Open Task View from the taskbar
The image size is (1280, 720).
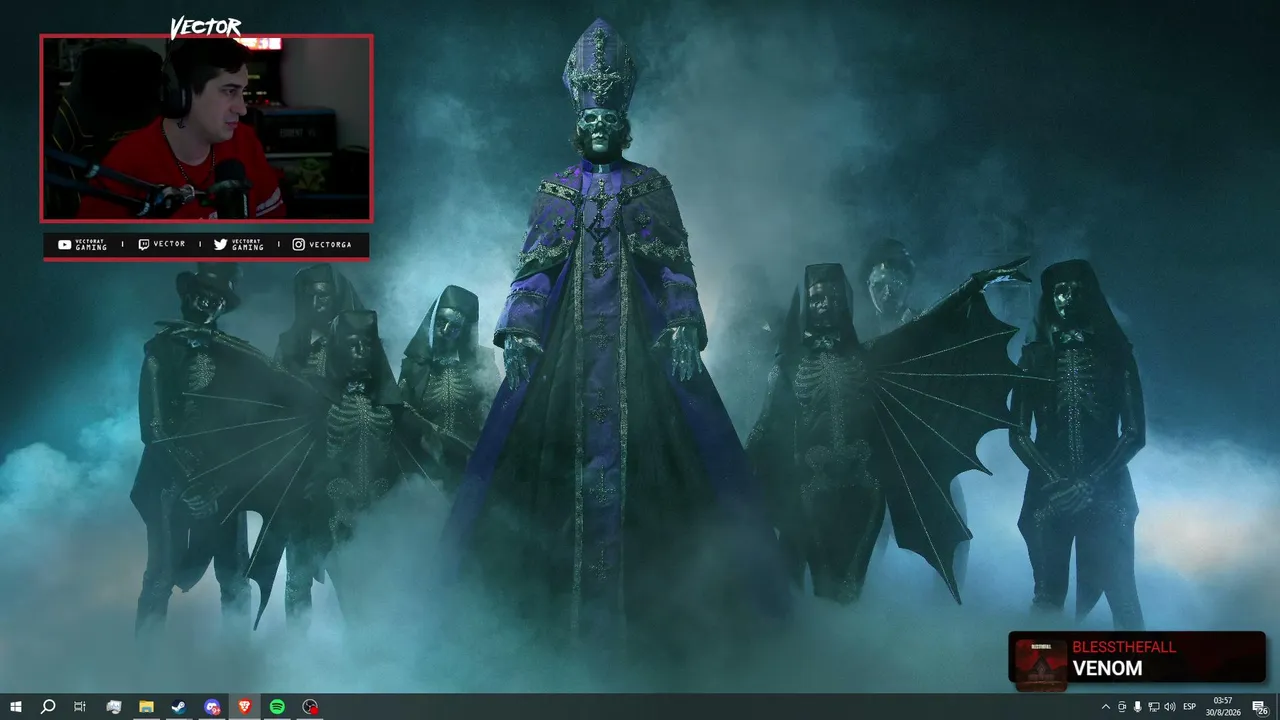click(x=80, y=707)
